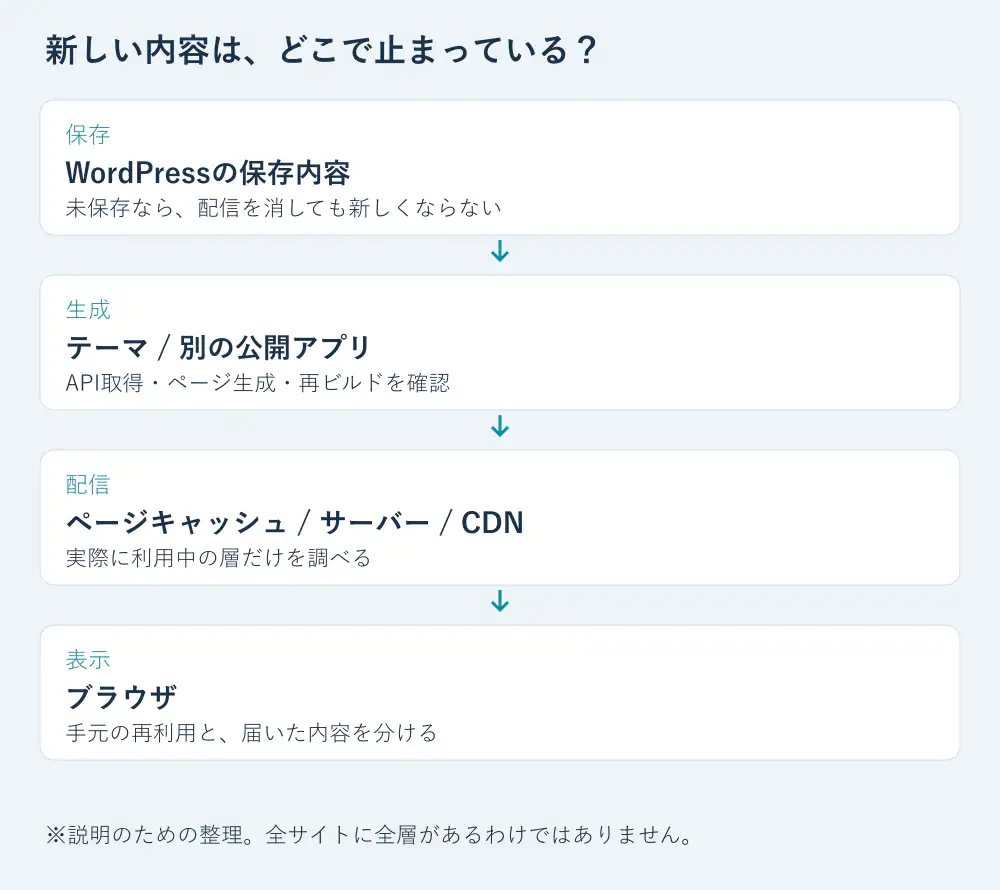Click the サーバー word in the 配信 card
The height and width of the screenshot is (890, 1000).
tap(375, 523)
